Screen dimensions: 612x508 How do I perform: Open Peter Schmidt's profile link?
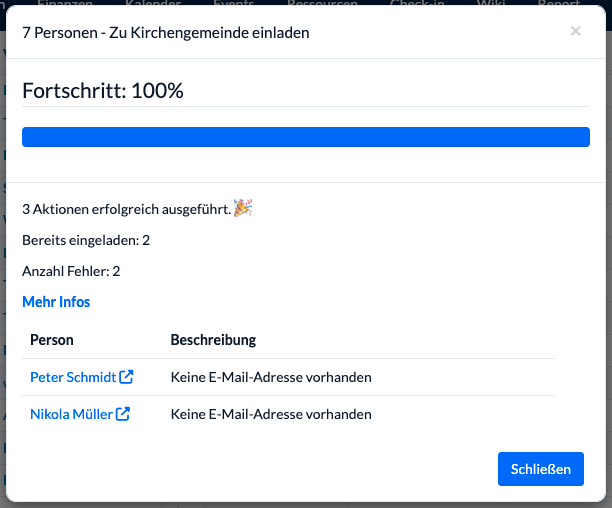click(73, 378)
